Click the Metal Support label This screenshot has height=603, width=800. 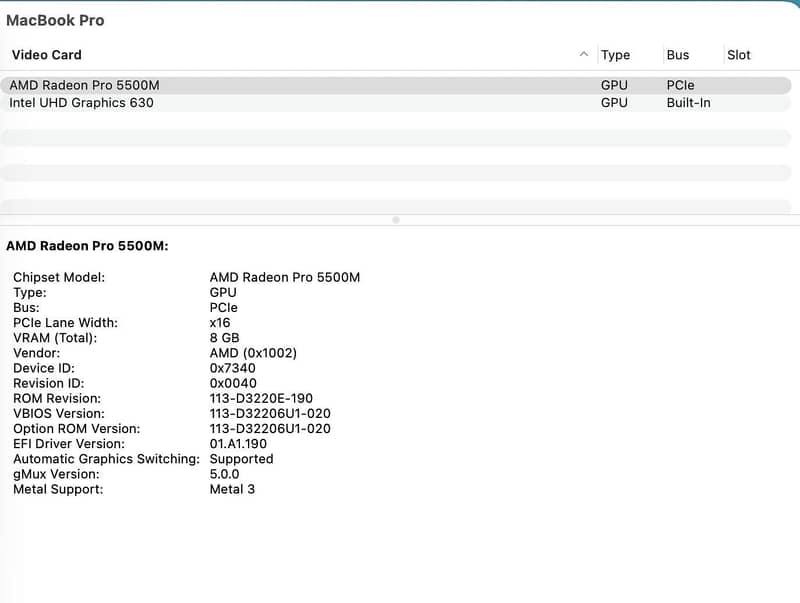click(58, 489)
